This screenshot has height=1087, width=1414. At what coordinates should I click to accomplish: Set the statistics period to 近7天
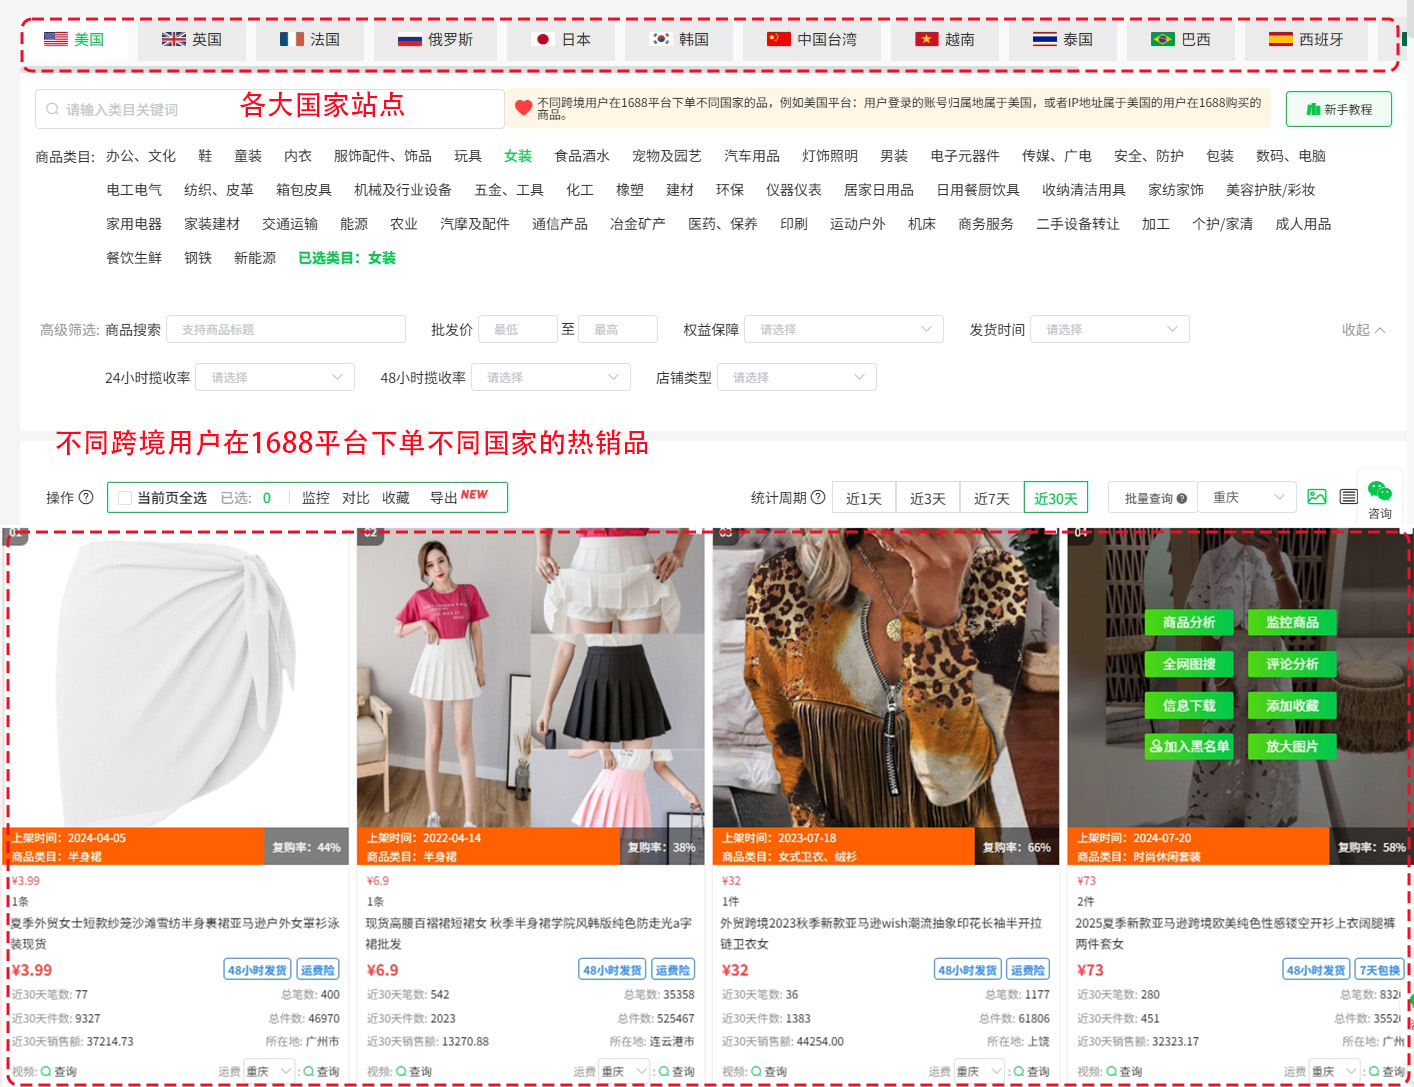point(992,498)
